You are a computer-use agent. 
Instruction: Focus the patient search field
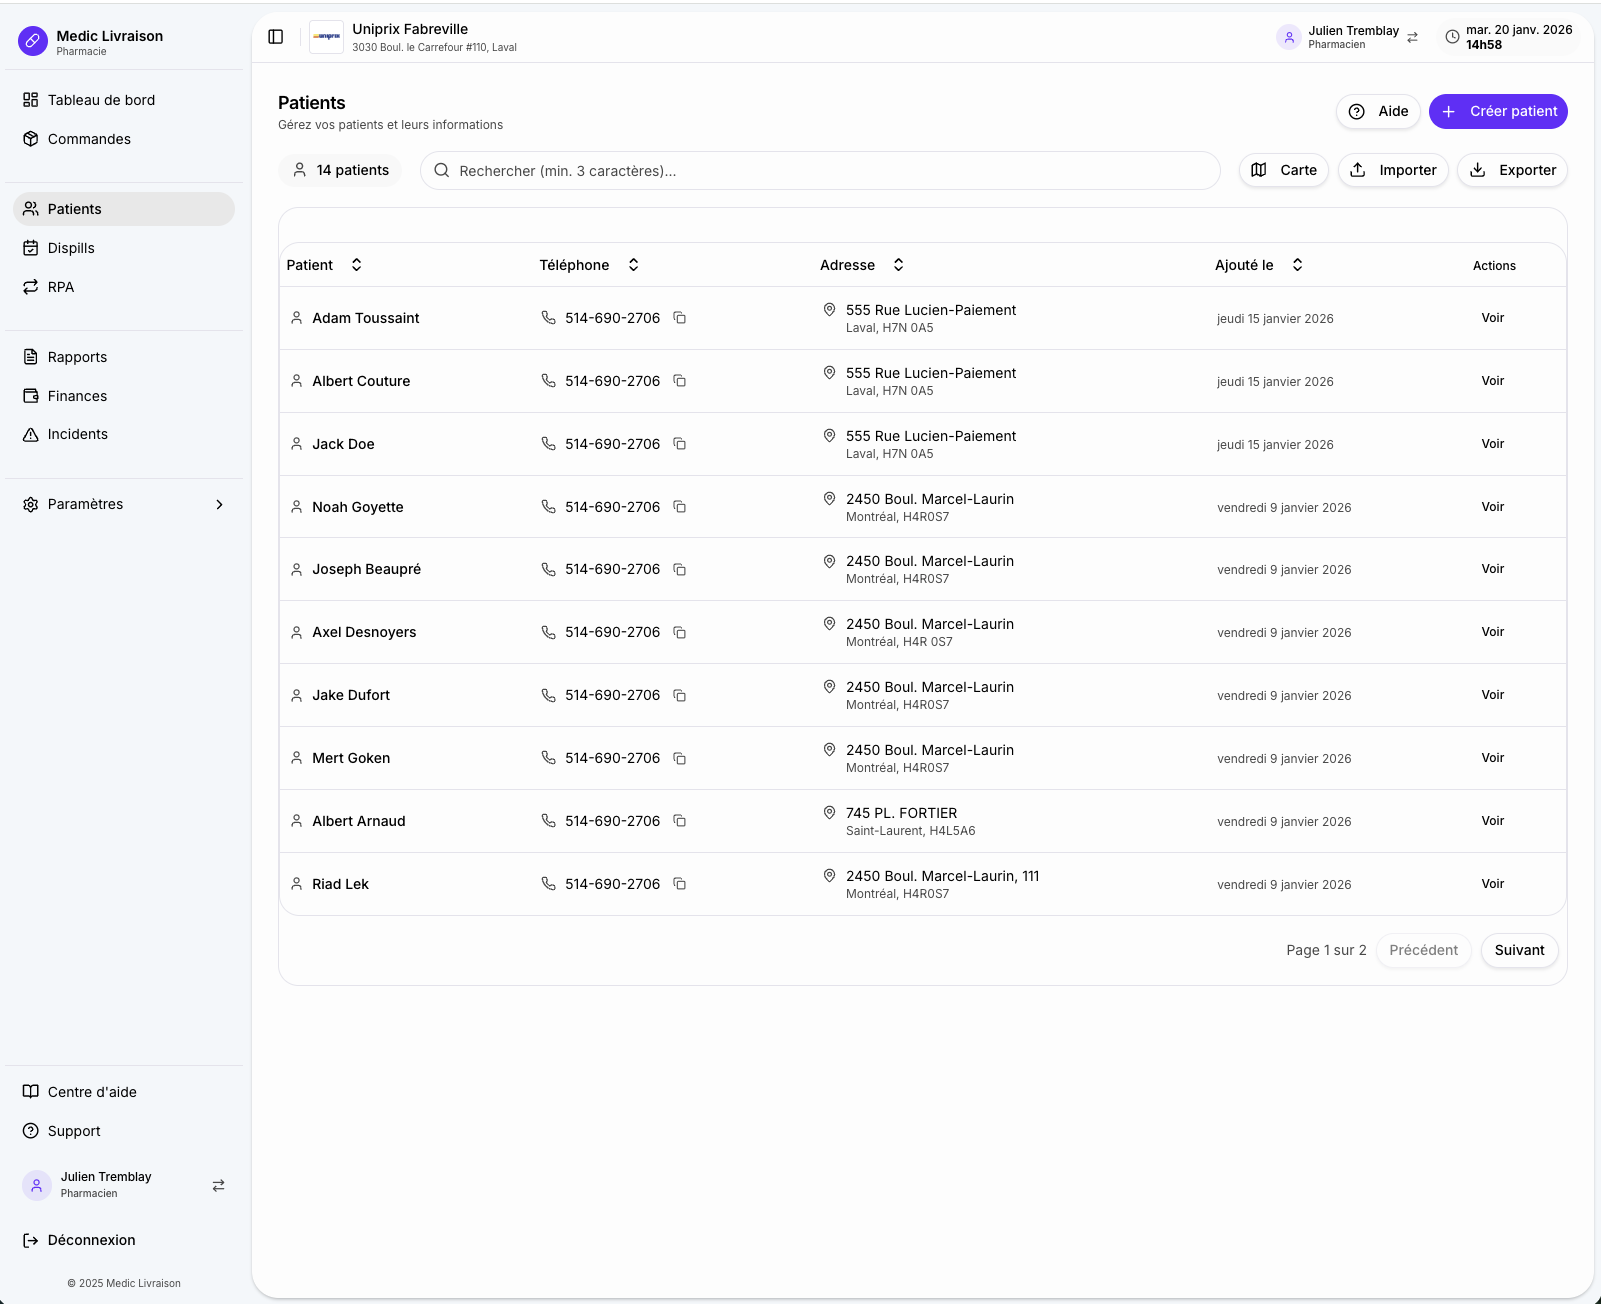[x=820, y=171]
